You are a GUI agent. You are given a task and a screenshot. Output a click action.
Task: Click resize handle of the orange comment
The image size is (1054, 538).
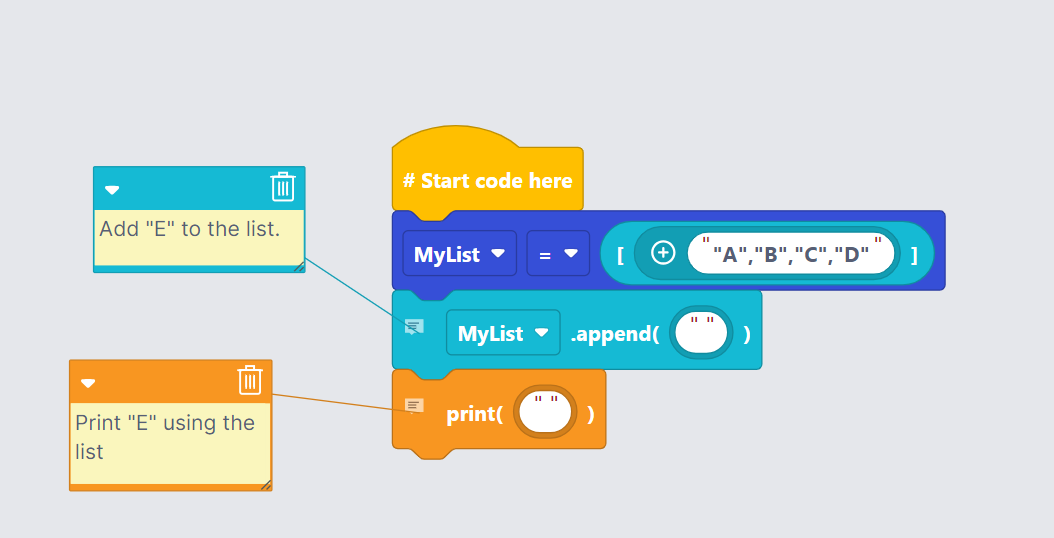click(x=265, y=485)
